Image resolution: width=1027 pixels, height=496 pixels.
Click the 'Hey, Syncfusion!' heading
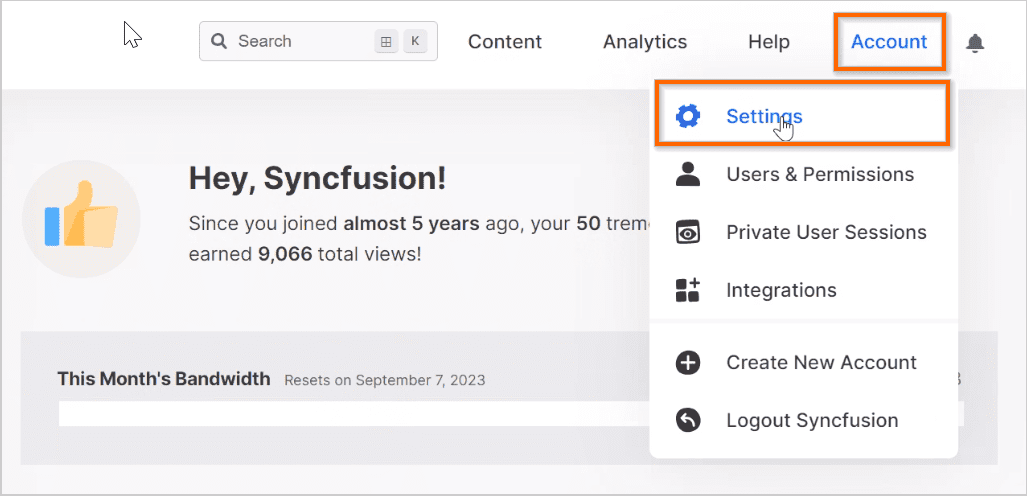(x=318, y=178)
